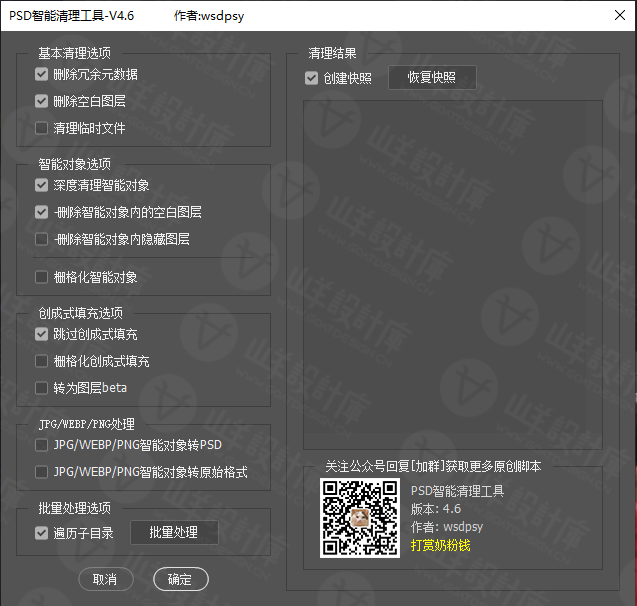
Task: Enable 删除智能对象内隐藏图层 option
Action: point(41,239)
